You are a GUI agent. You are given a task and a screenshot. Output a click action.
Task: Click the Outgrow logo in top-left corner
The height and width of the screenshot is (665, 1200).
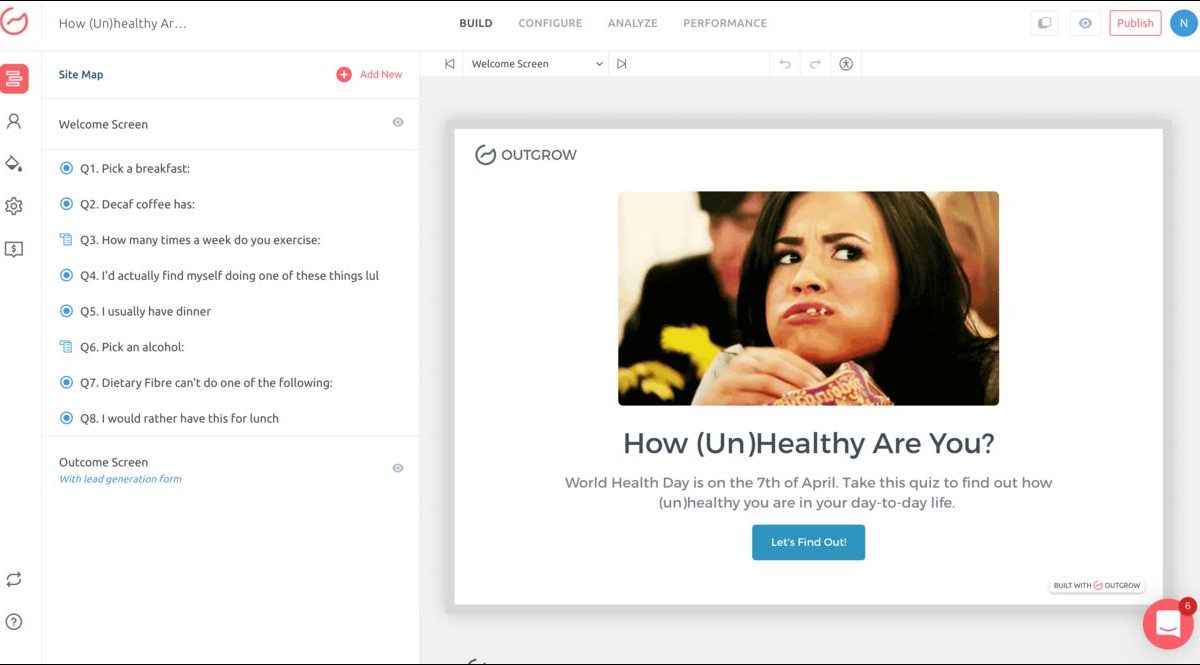tap(15, 24)
